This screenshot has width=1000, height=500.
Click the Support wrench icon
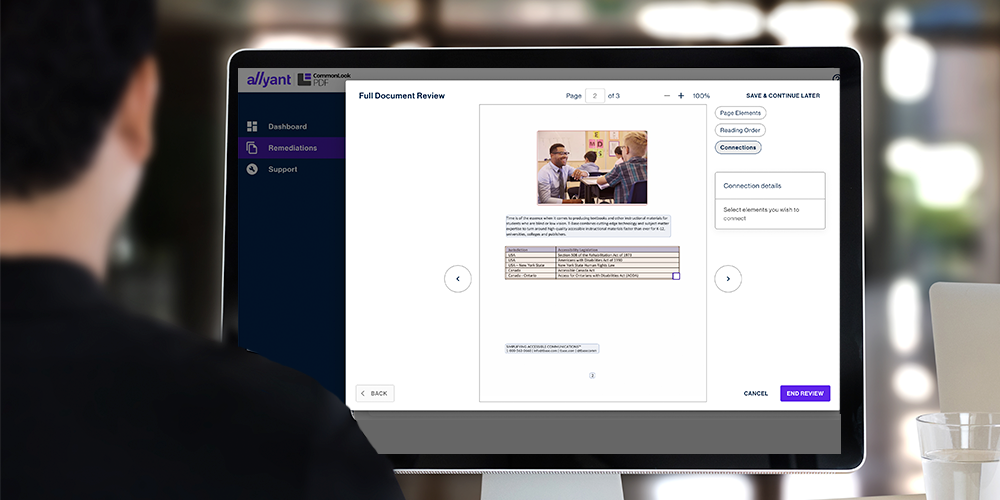pyautogui.click(x=252, y=170)
